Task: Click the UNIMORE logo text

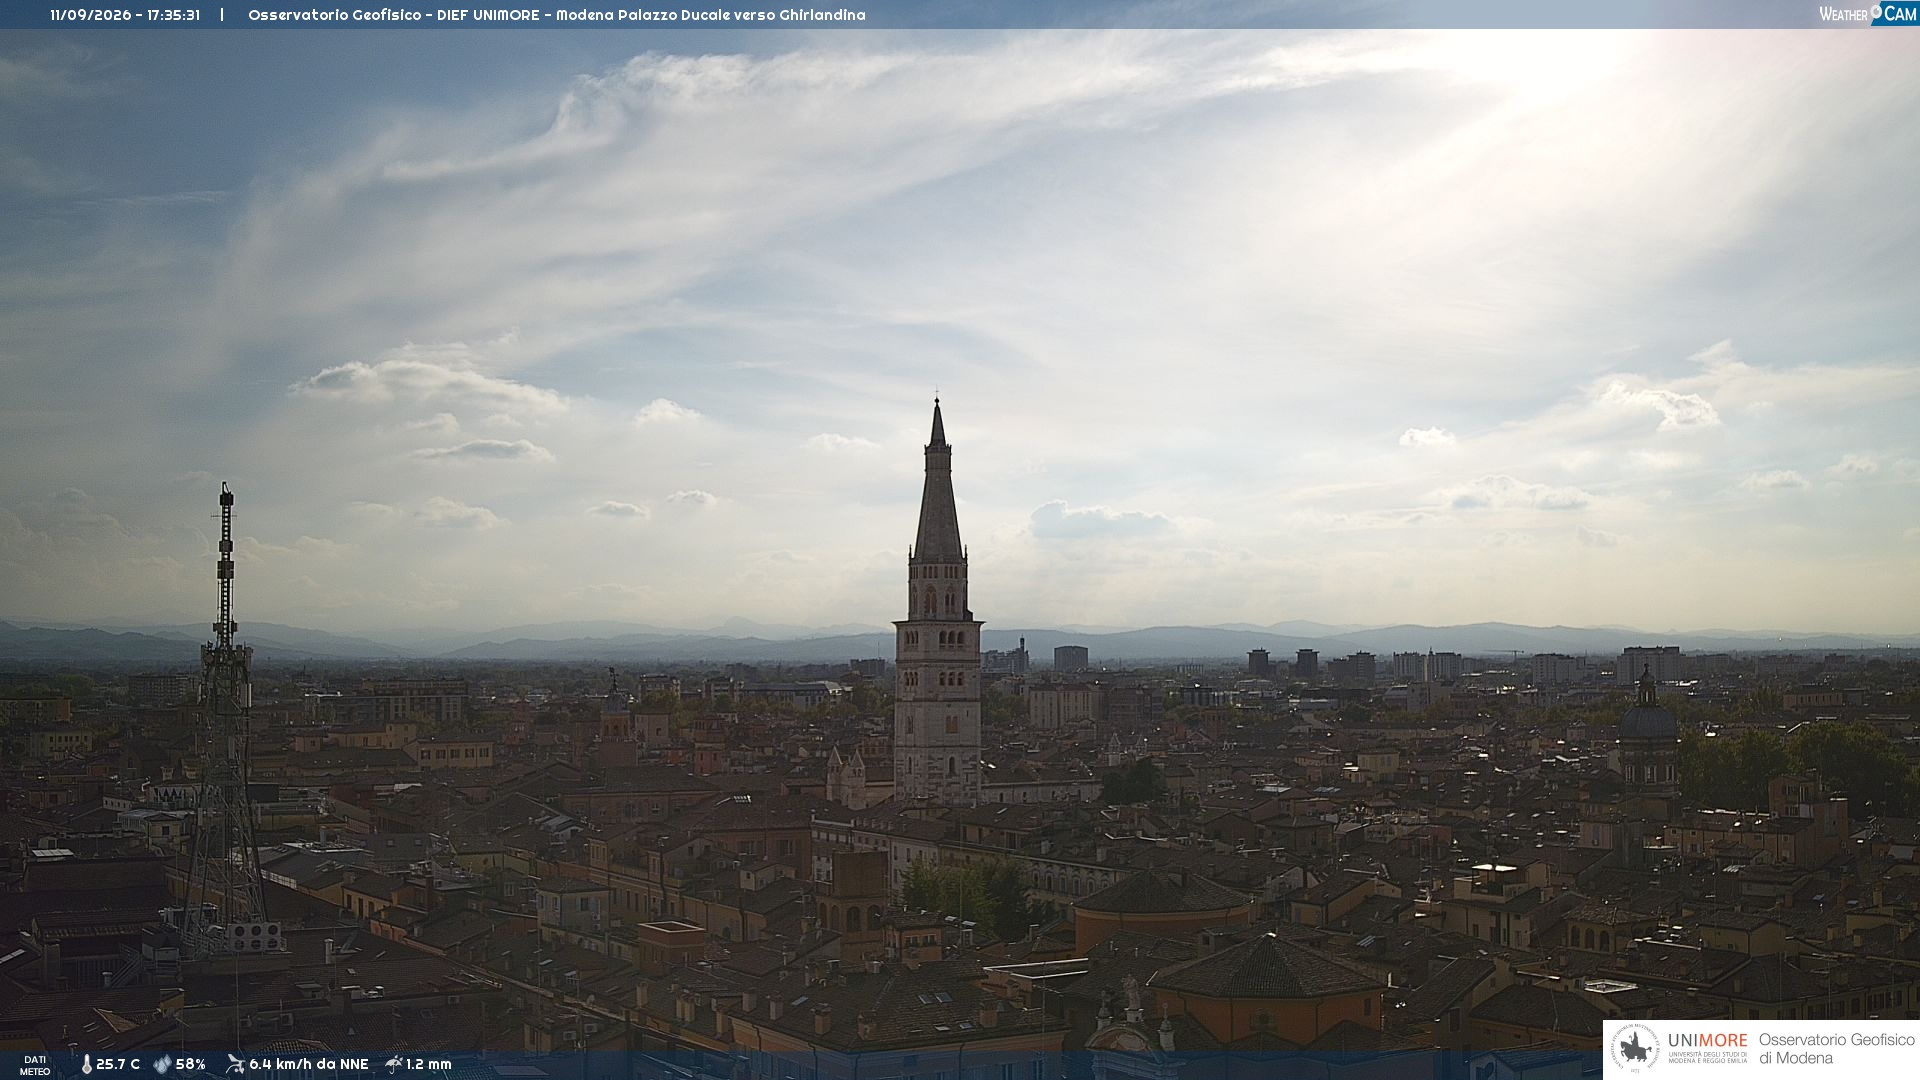Action: (x=1708, y=1040)
